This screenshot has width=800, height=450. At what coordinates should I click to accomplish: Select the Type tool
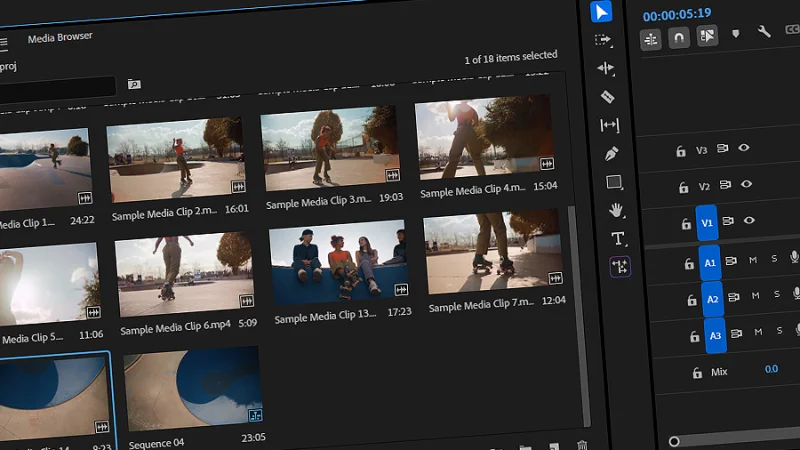[618, 238]
